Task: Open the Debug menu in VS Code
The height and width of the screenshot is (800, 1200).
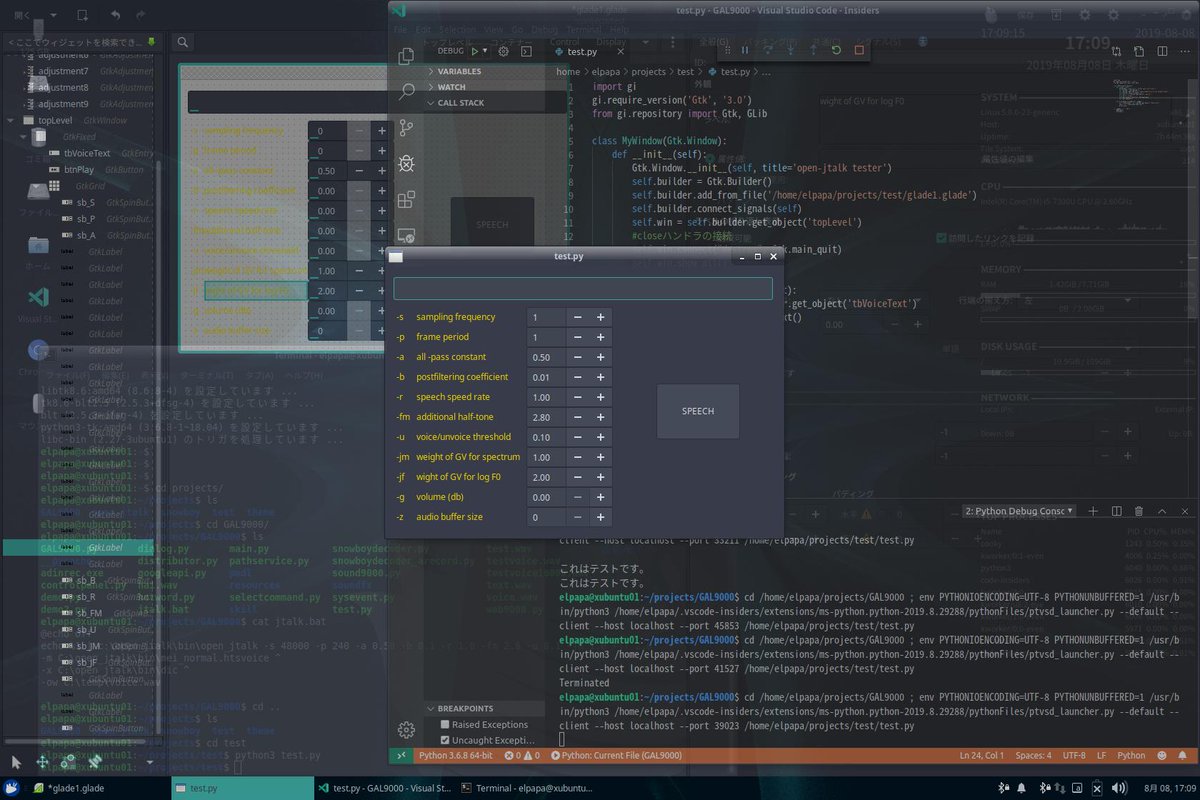Action: [x=545, y=30]
